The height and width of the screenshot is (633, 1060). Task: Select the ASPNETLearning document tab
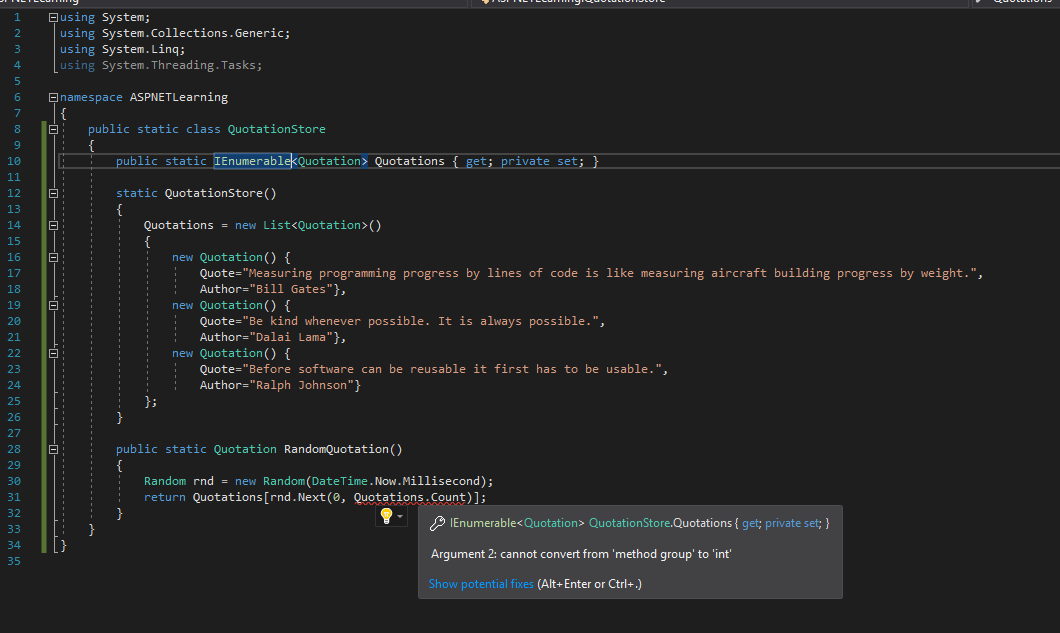[x=40, y=3]
